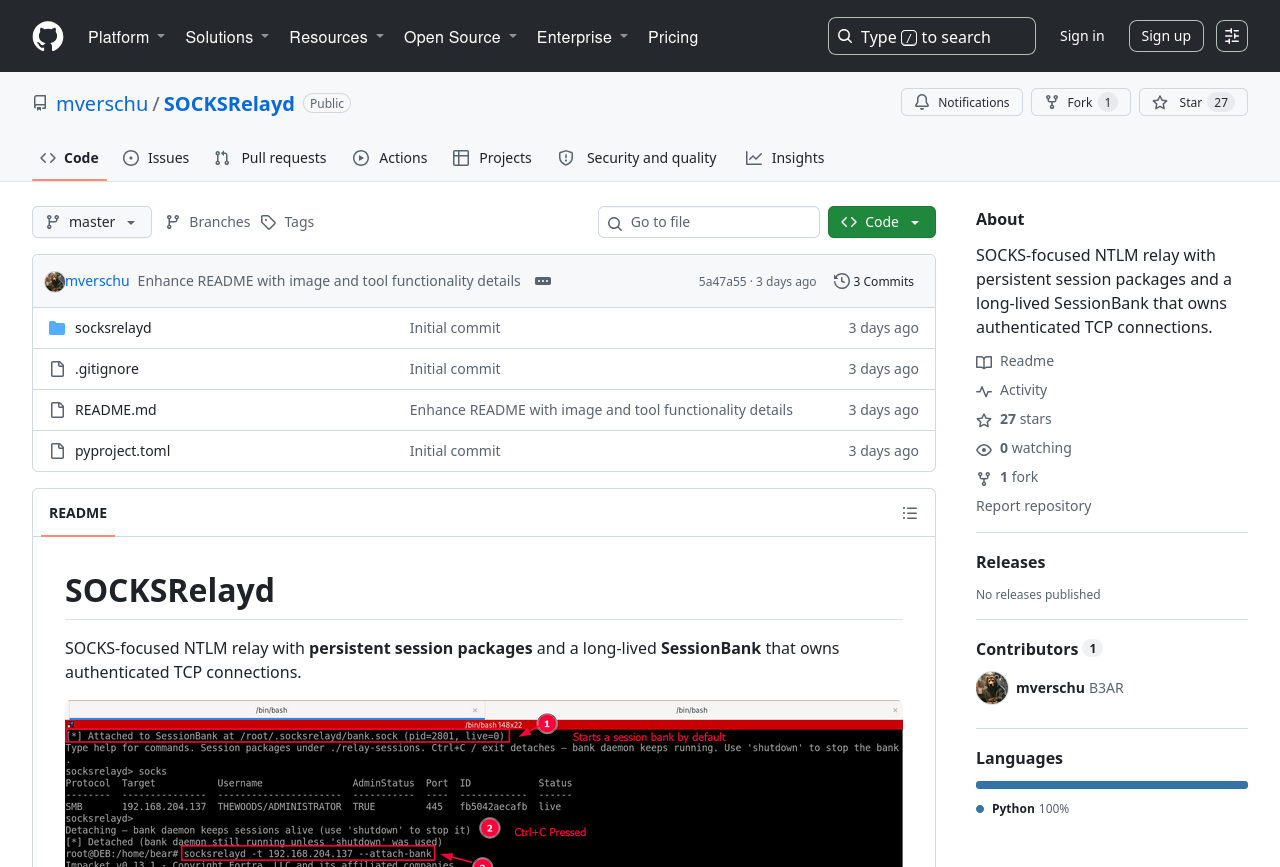Select the README tab heading

point(78,513)
